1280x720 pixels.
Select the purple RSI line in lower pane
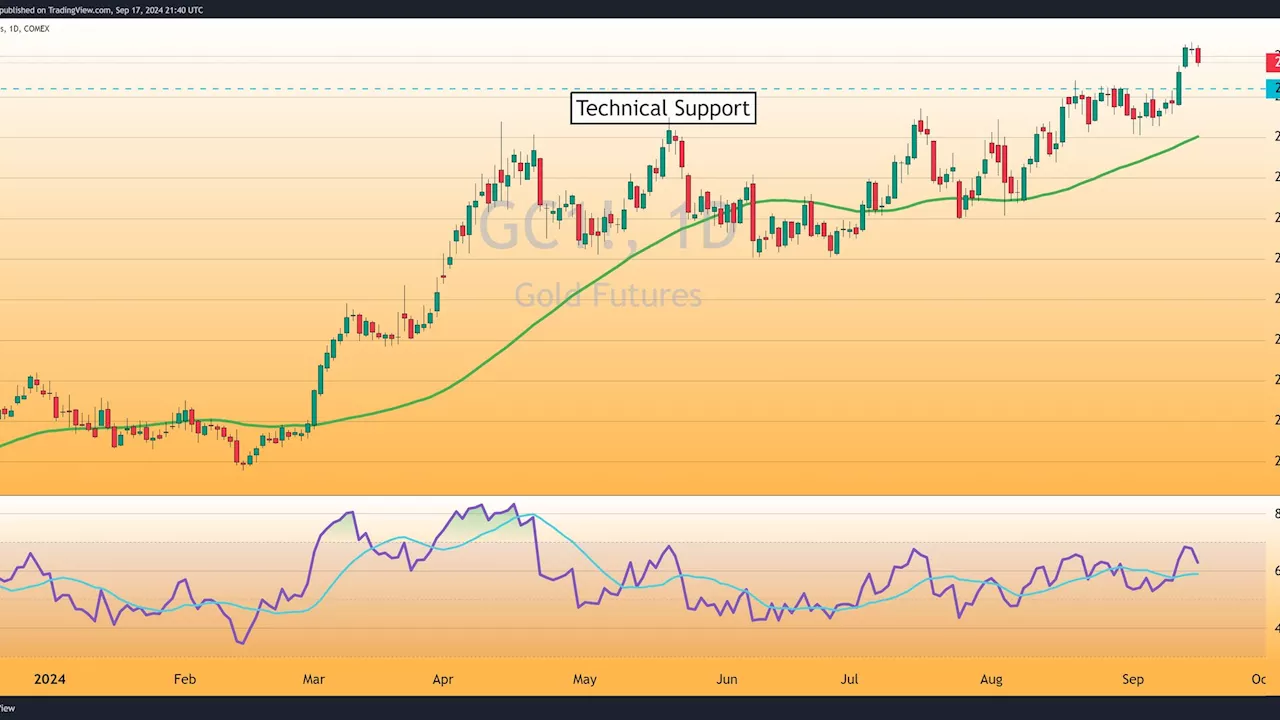pos(535,548)
